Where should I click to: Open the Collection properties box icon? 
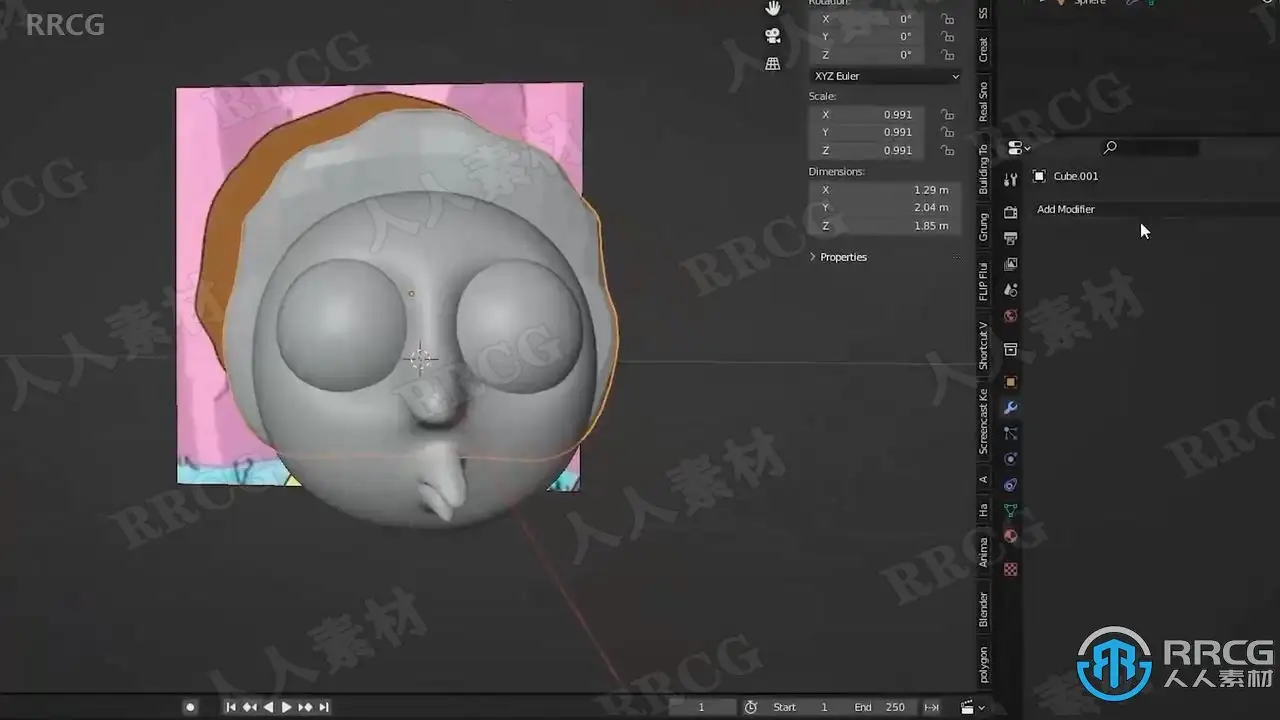point(1010,350)
